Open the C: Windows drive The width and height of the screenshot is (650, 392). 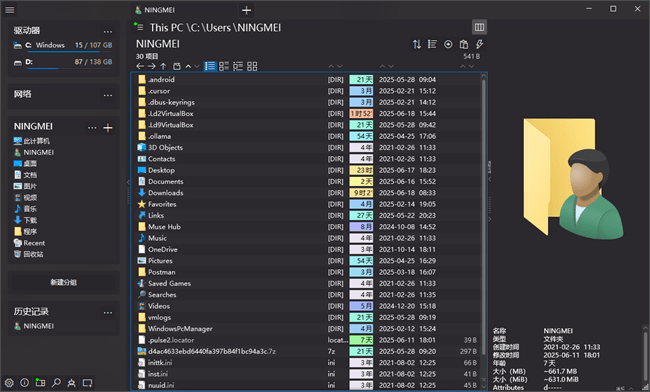(x=63, y=46)
